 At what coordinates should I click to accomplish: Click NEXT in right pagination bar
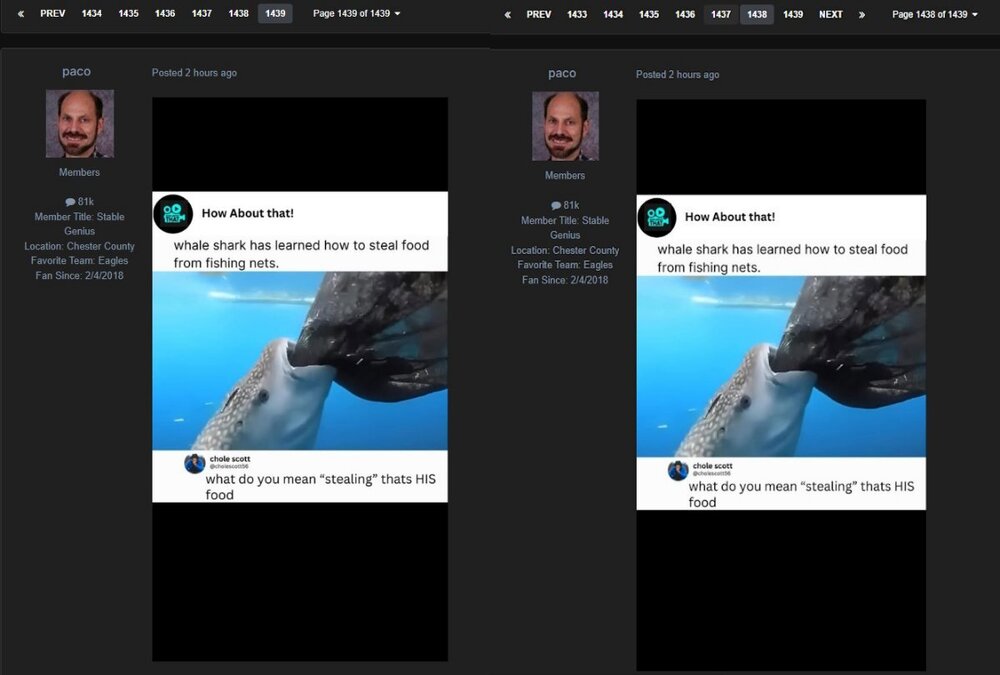[x=830, y=14]
